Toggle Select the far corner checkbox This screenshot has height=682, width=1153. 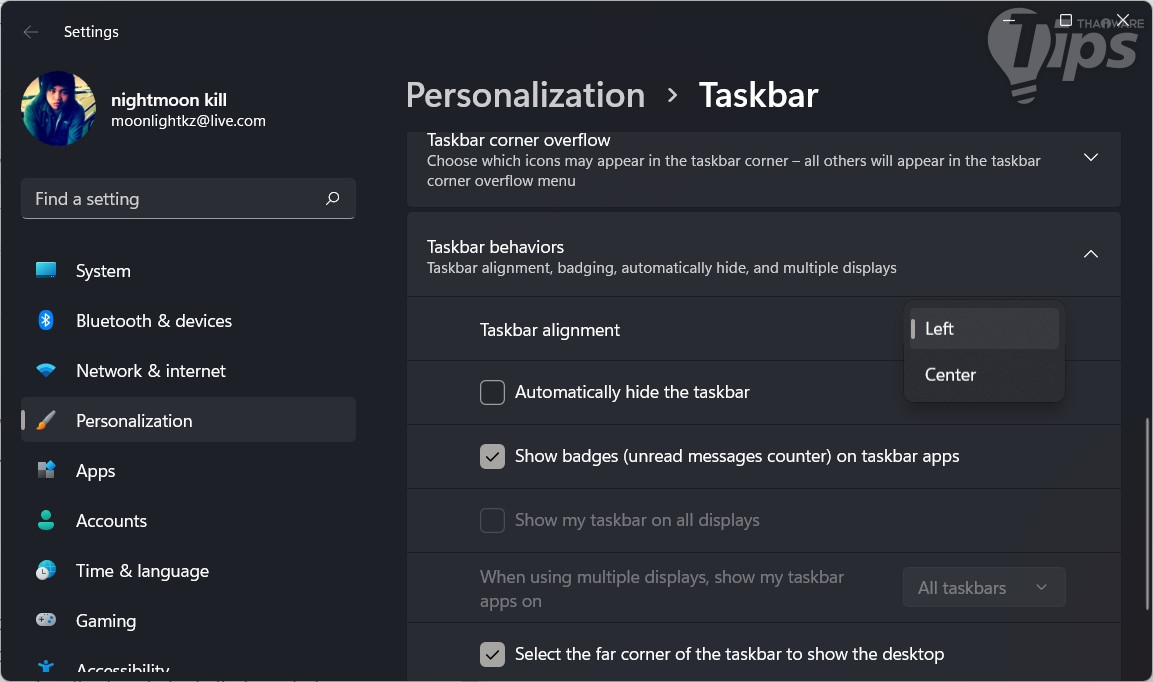492,654
